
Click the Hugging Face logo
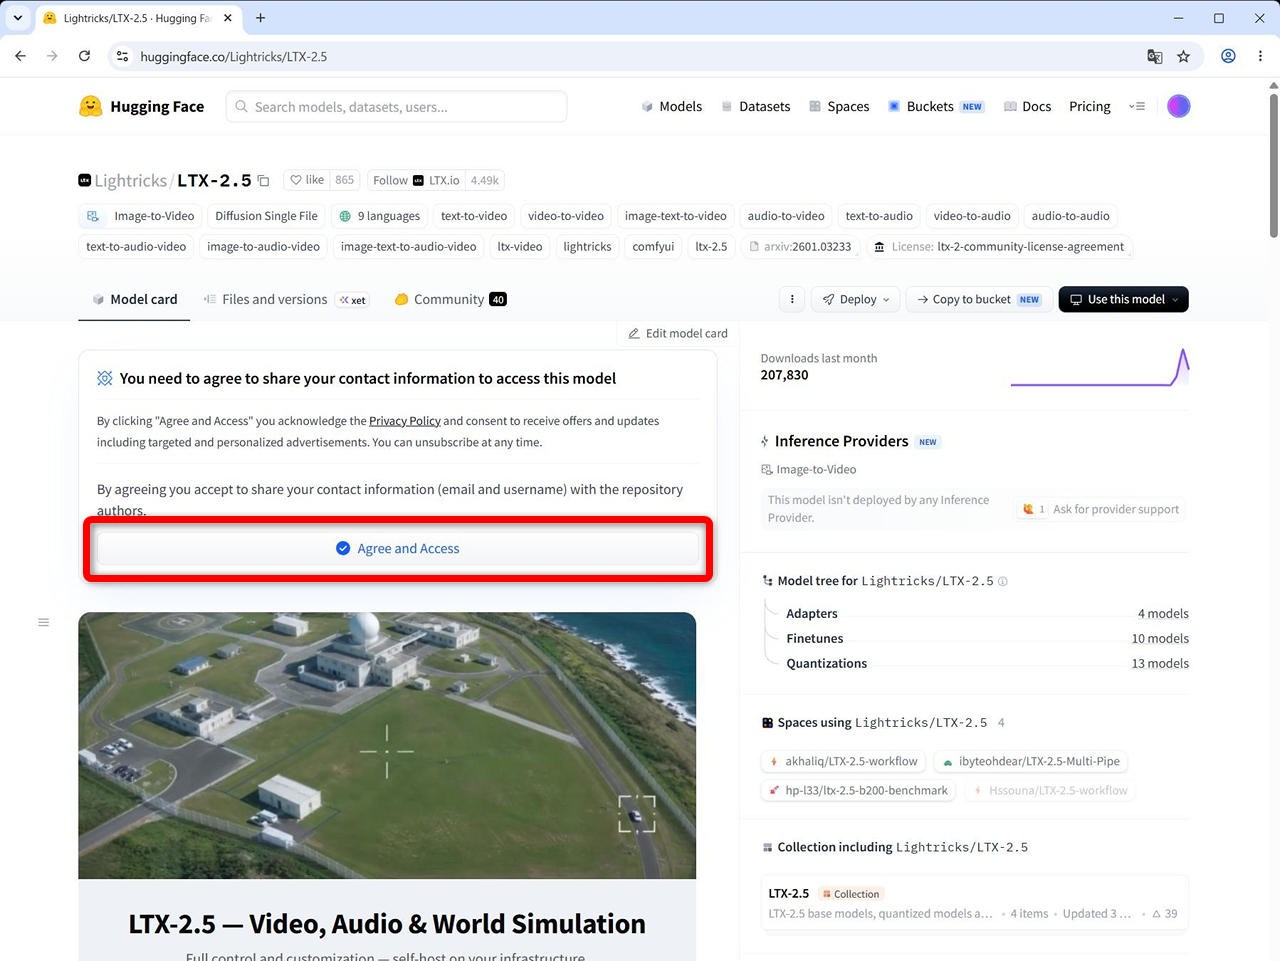pos(141,106)
